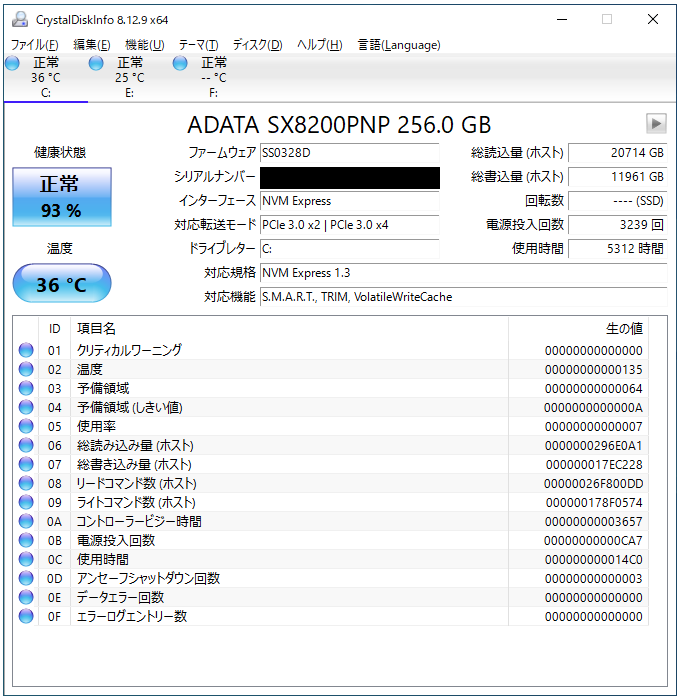The width and height of the screenshot is (679, 700).
Task: Select the リードコマンド数 (ホスト) row name
Action: pos(137,483)
